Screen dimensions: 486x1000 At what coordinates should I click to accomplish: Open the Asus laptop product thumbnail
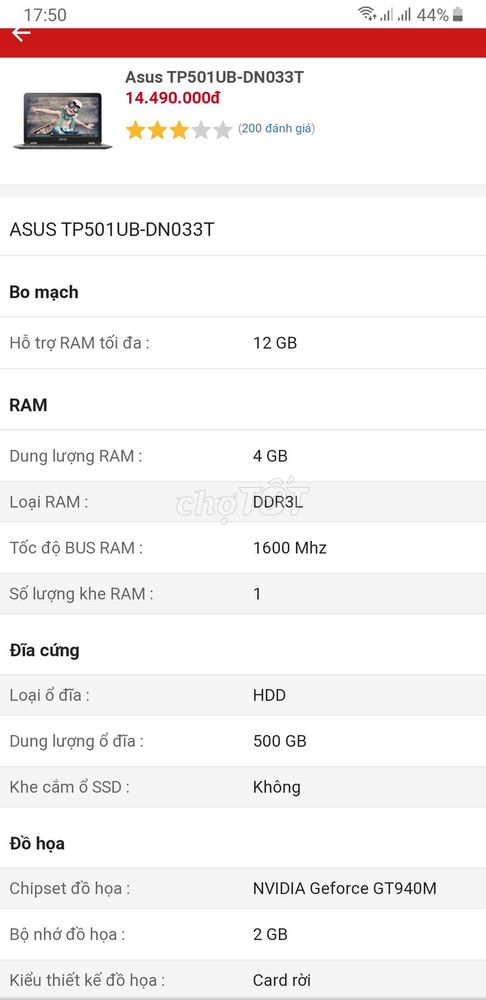tap(63, 121)
